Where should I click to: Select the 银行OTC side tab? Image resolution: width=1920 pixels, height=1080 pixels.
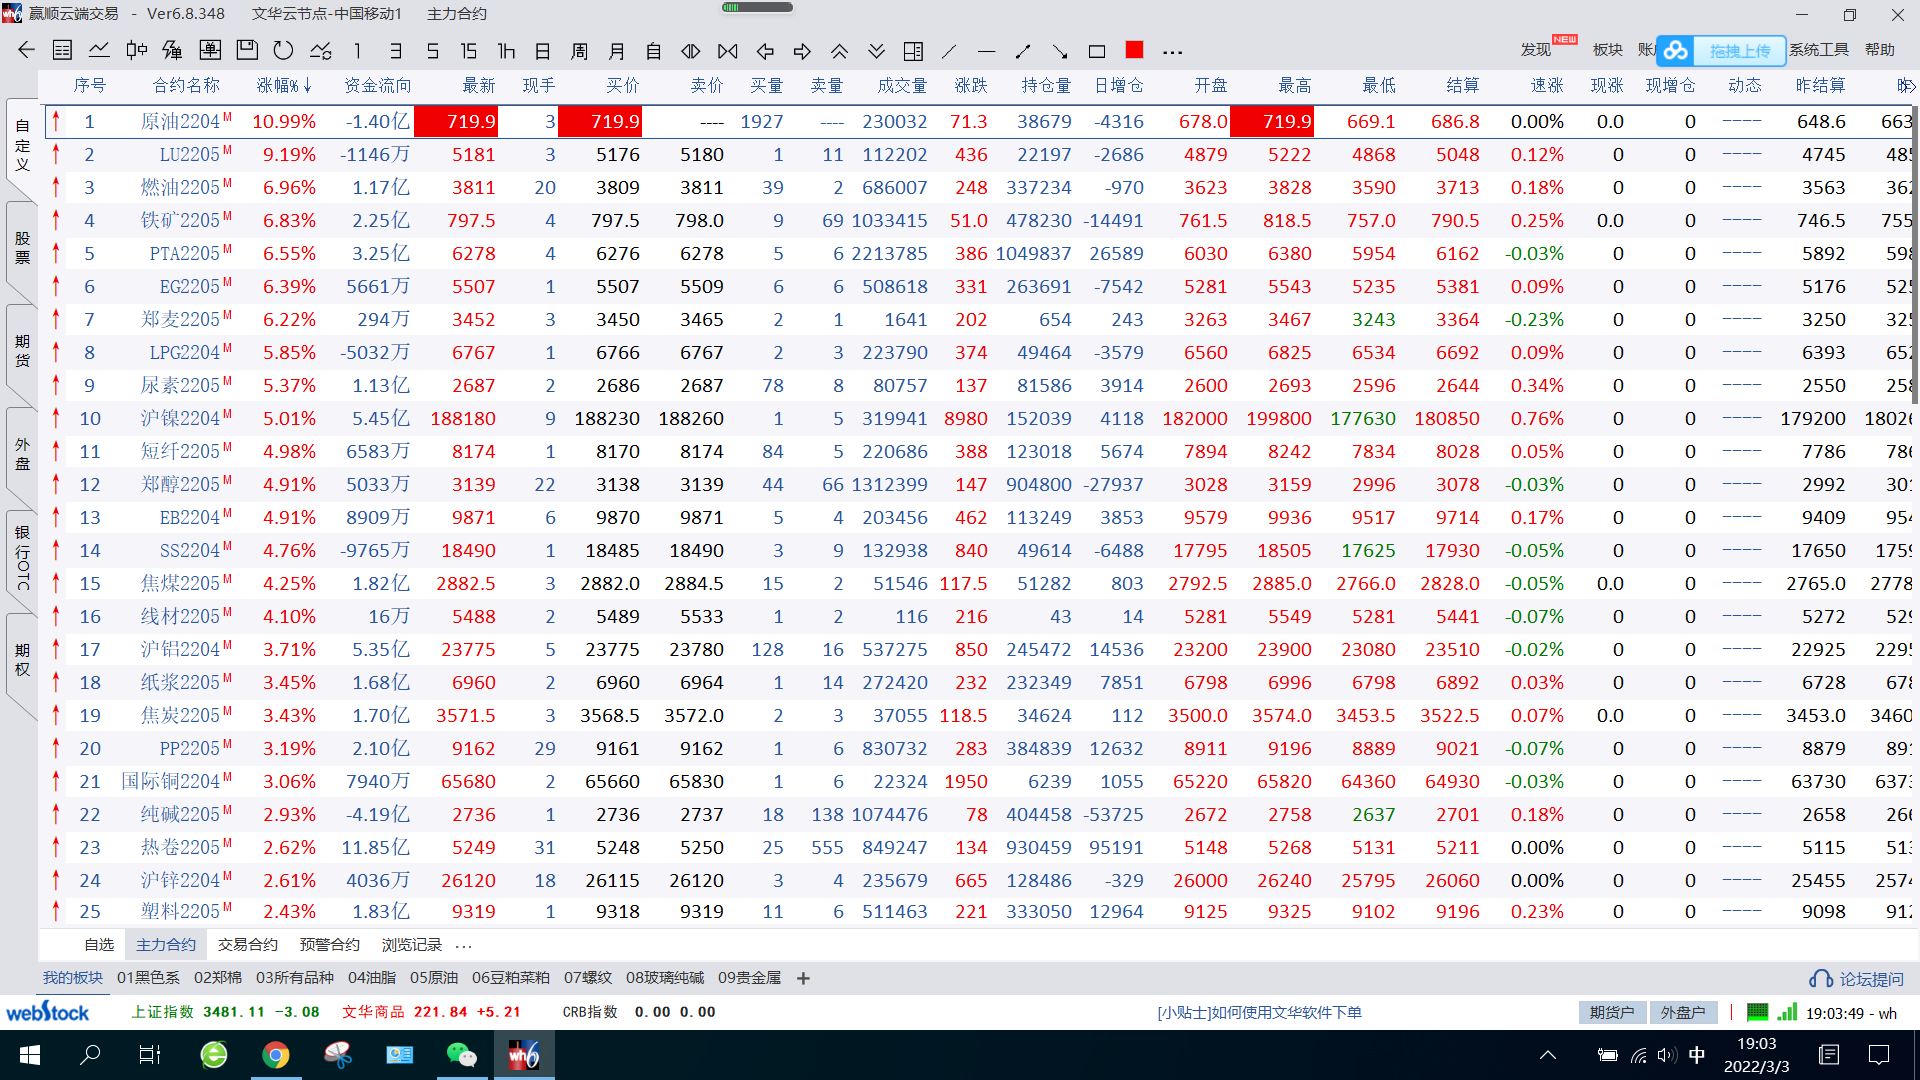click(x=22, y=557)
